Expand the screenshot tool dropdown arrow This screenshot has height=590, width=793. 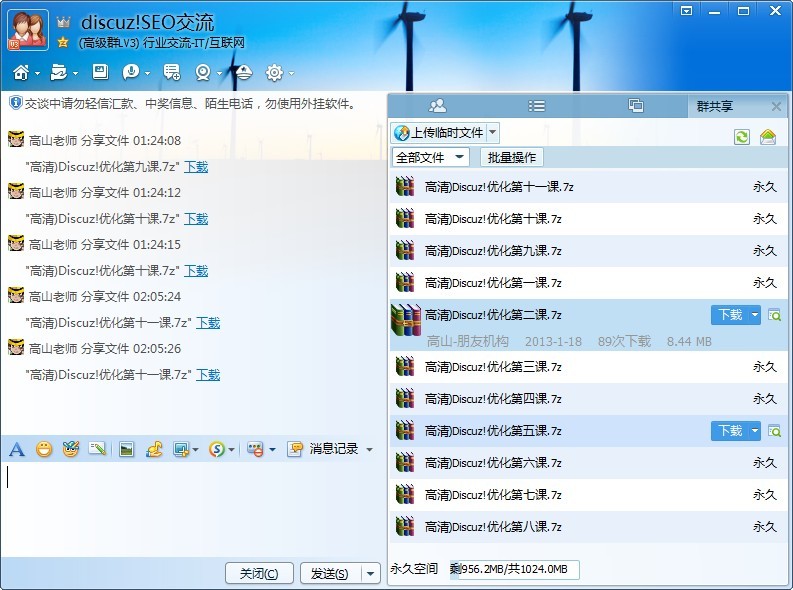(x=195, y=449)
